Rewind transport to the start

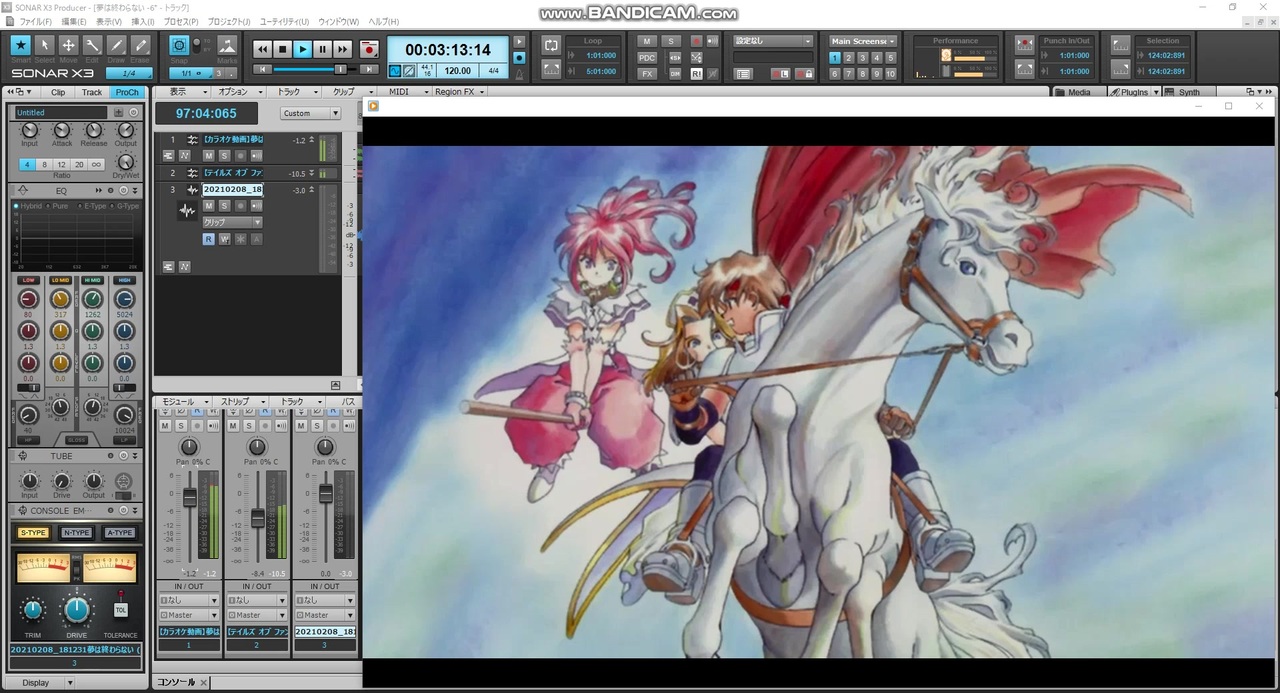pyautogui.click(x=262, y=48)
